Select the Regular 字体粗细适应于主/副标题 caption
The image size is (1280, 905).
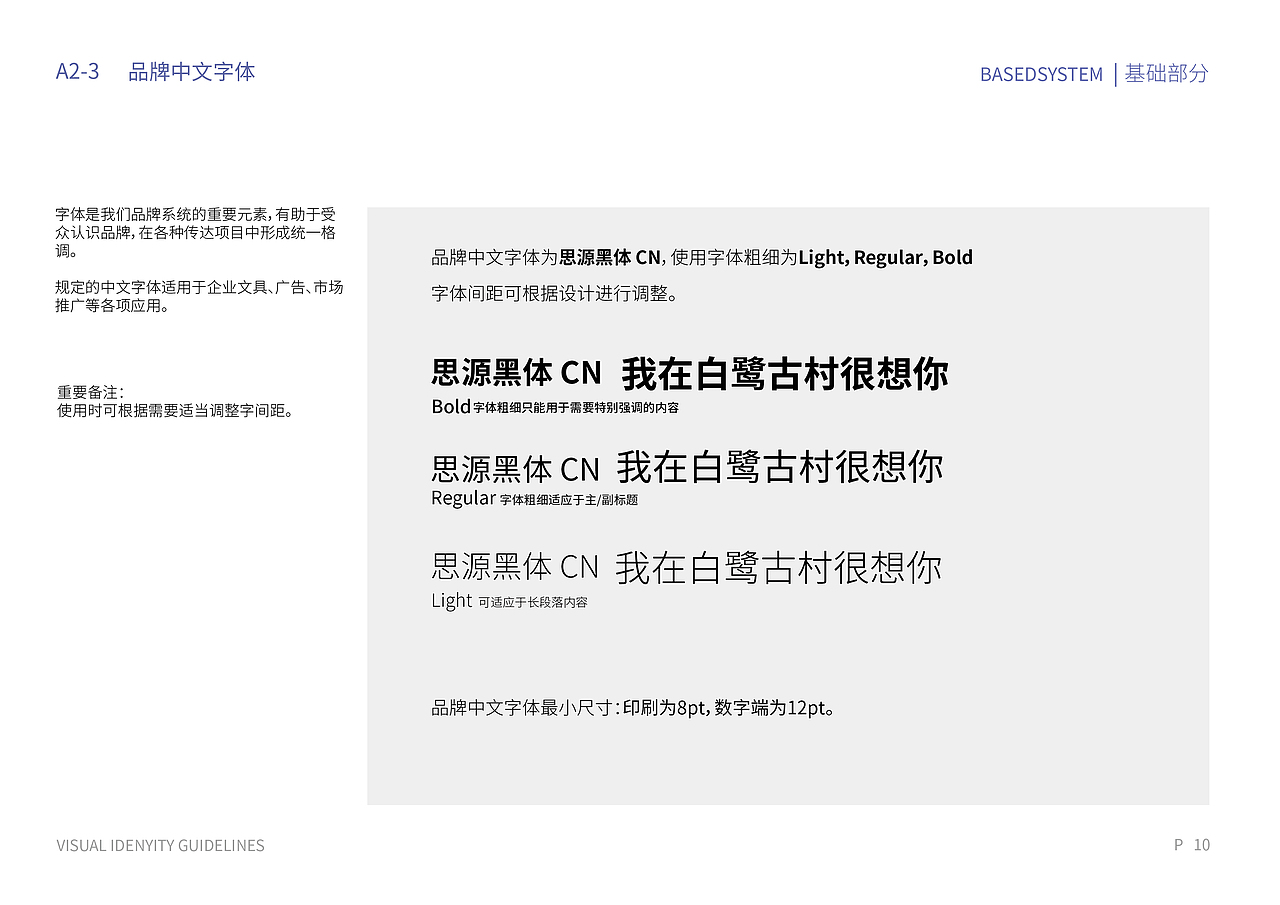pos(536,497)
